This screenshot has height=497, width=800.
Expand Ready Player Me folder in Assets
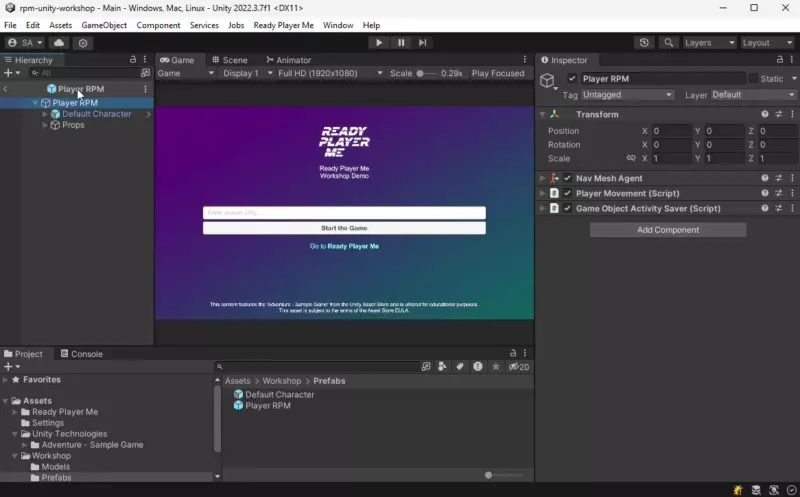15,412
